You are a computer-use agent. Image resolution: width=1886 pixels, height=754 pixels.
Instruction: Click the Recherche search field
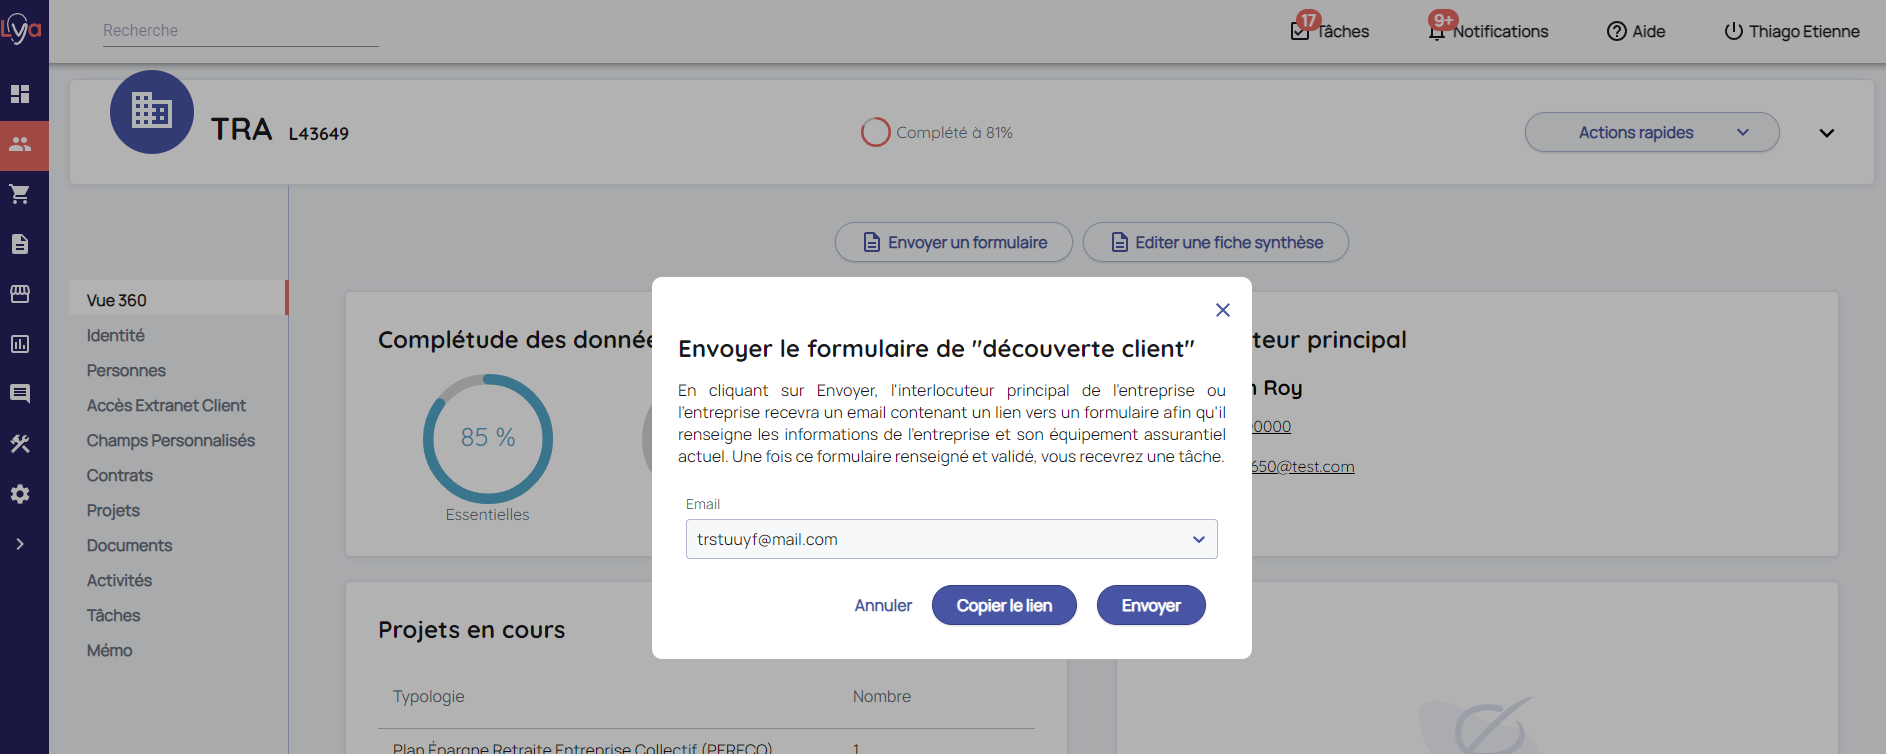coord(240,31)
